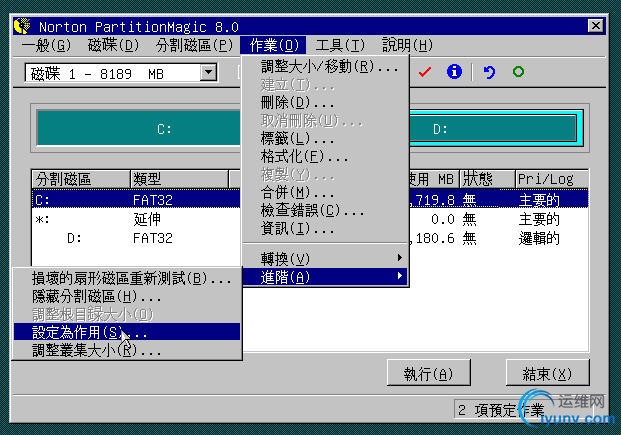
Task: Choose 格式化(F) menu item
Action: pos(326,156)
